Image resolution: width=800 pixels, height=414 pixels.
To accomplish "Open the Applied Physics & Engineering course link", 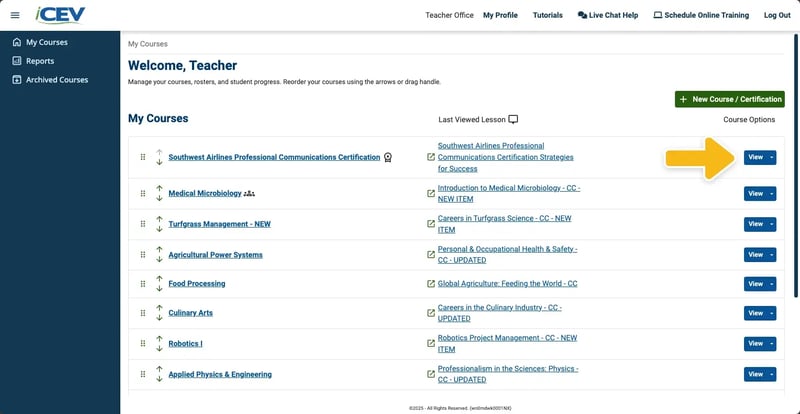I will pyautogui.click(x=220, y=374).
